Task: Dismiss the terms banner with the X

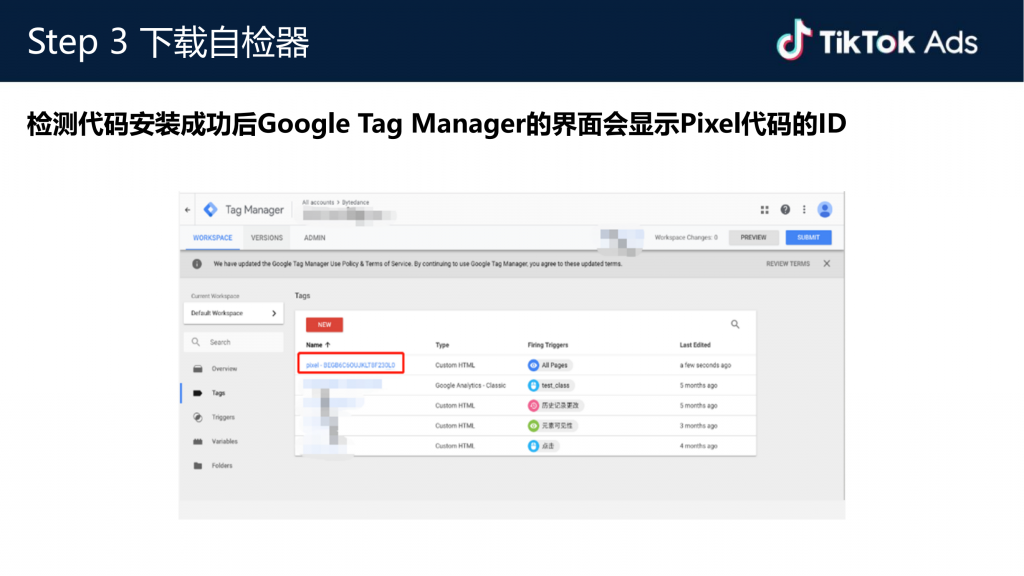Action: click(x=827, y=264)
